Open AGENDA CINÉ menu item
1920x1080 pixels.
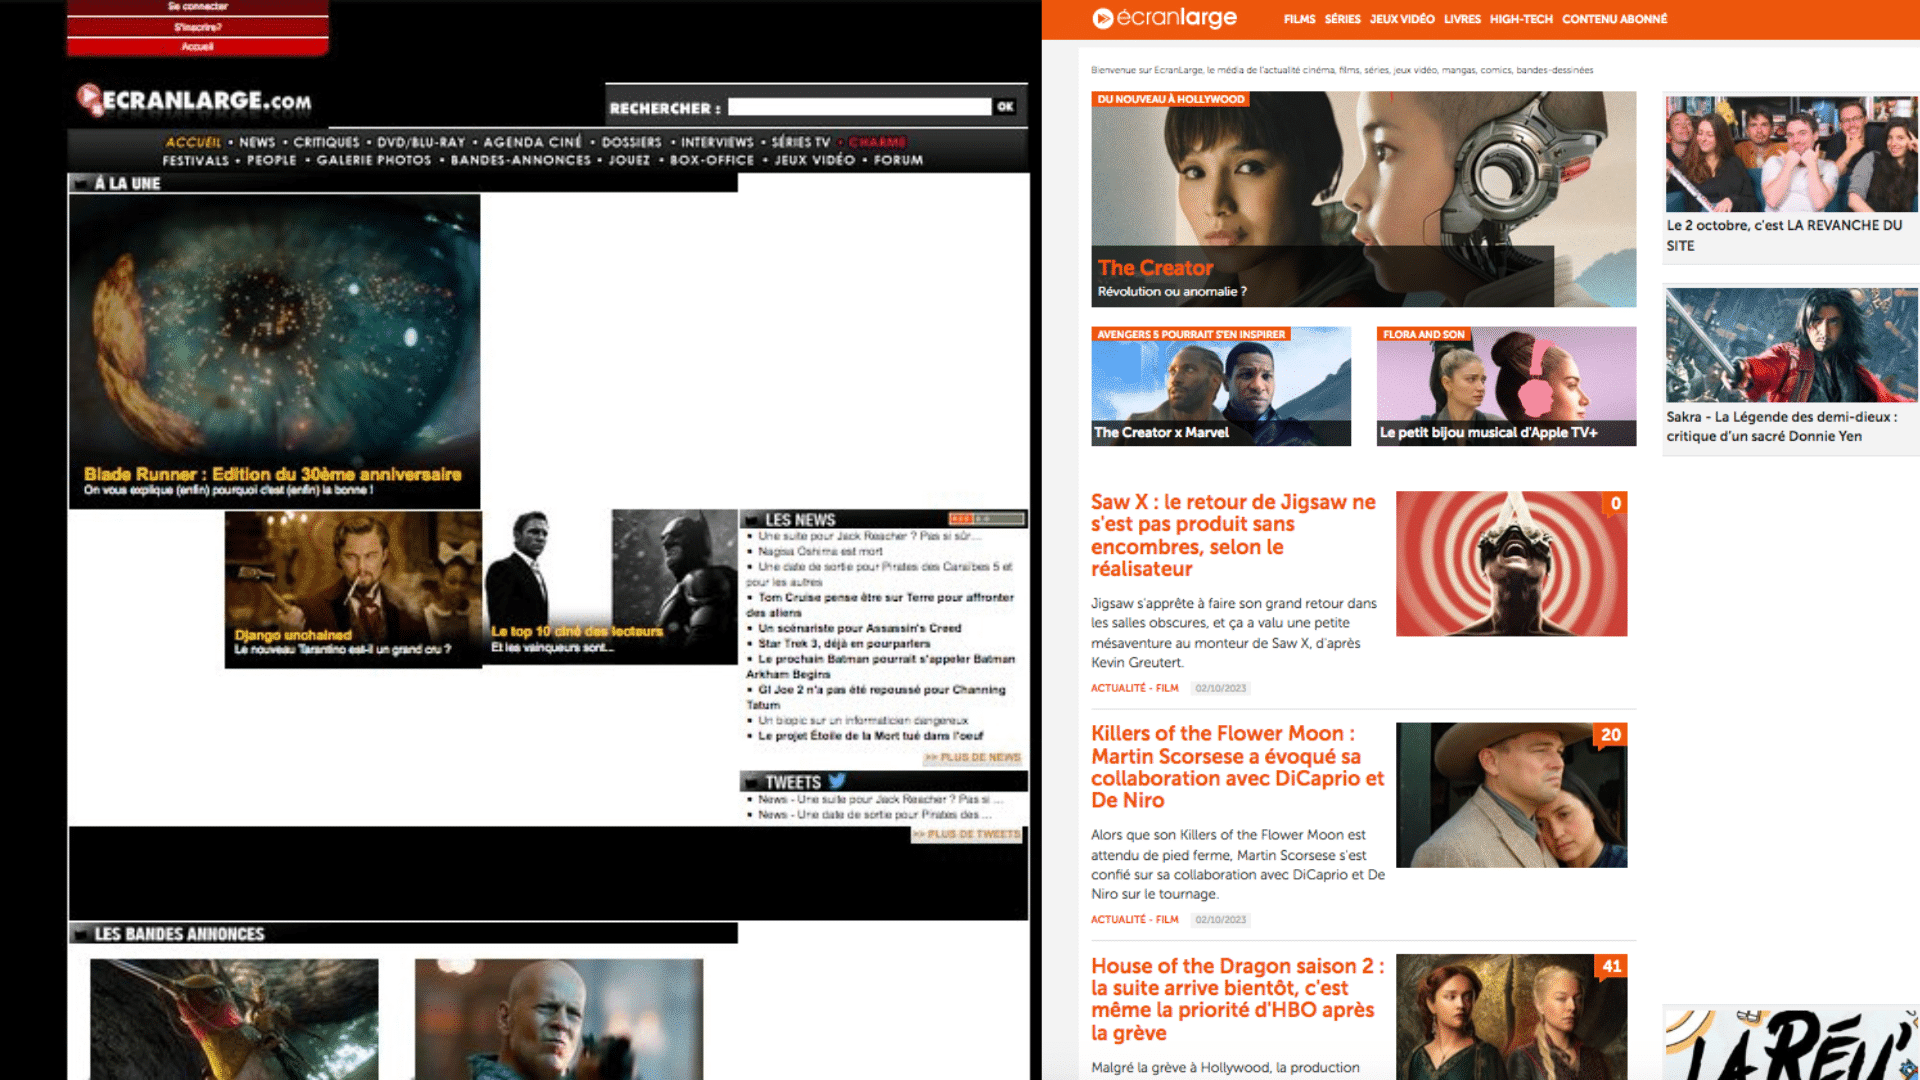[x=532, y=142]
